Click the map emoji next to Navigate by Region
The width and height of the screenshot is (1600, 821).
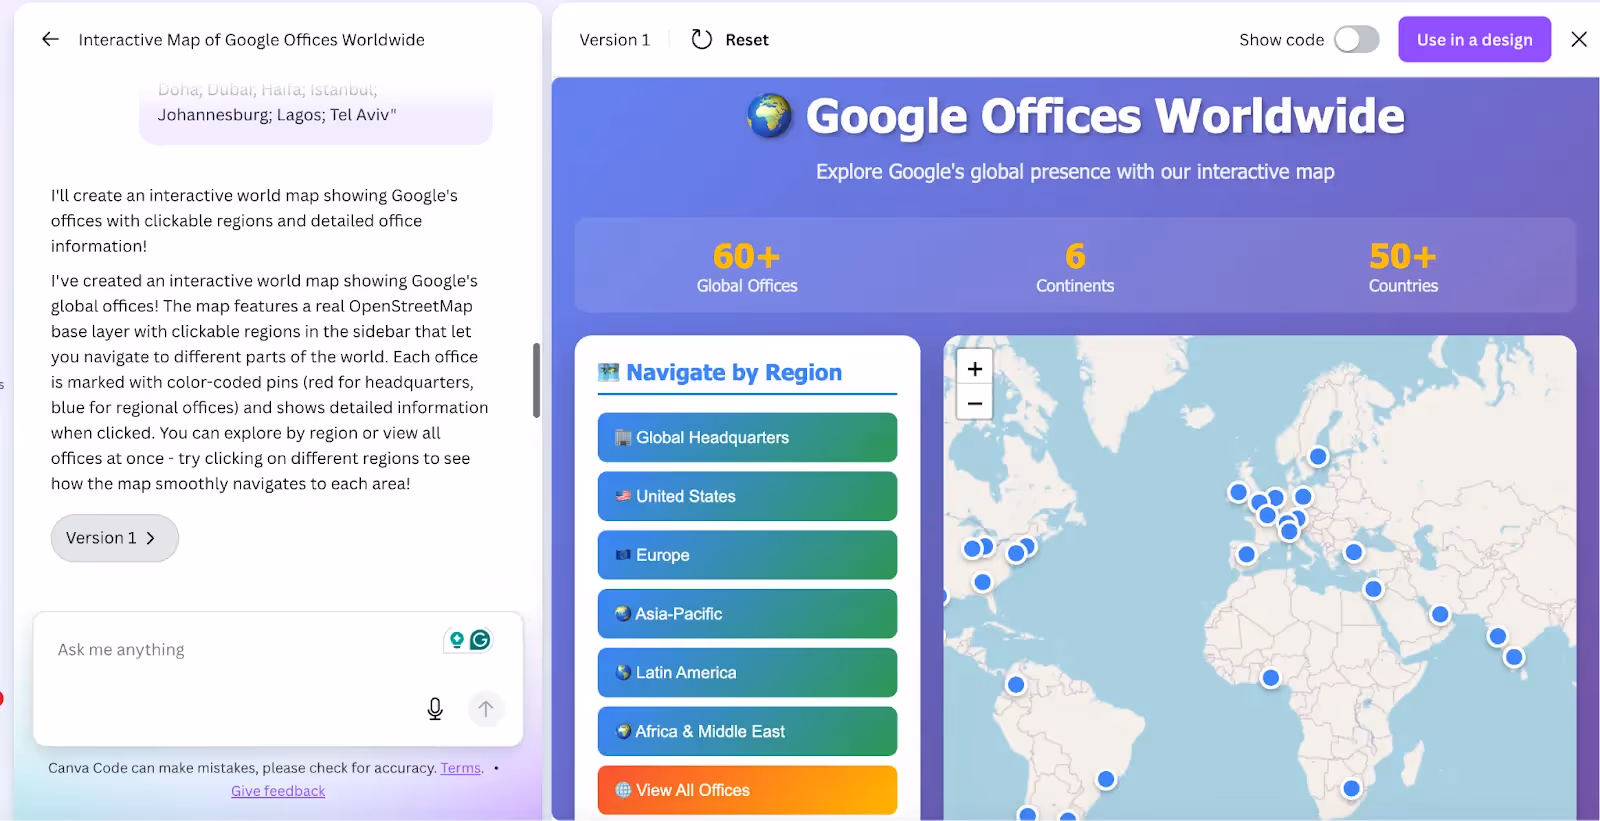click(x=608, y=372)
